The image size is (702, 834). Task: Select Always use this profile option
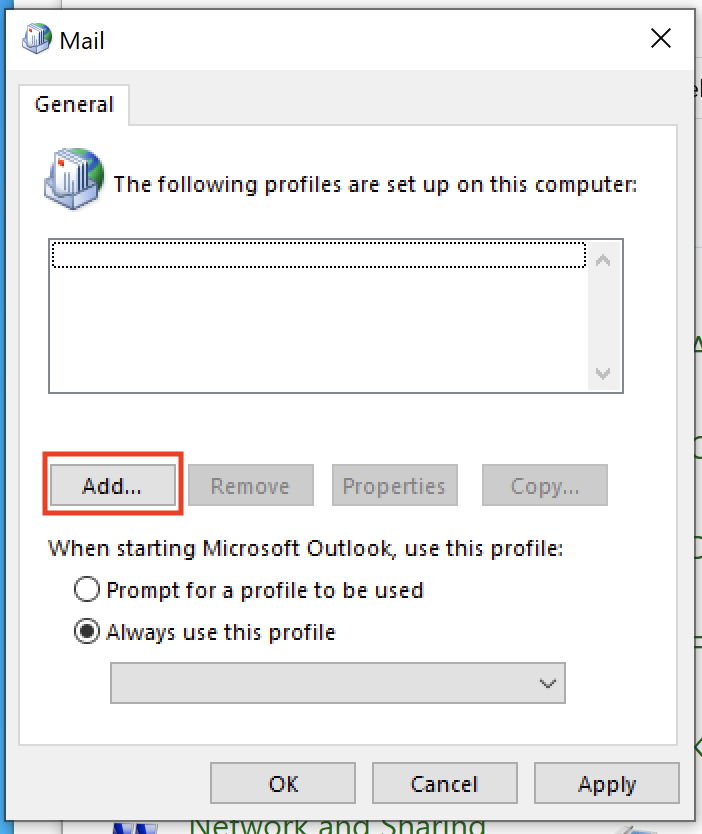pos(87,631)
